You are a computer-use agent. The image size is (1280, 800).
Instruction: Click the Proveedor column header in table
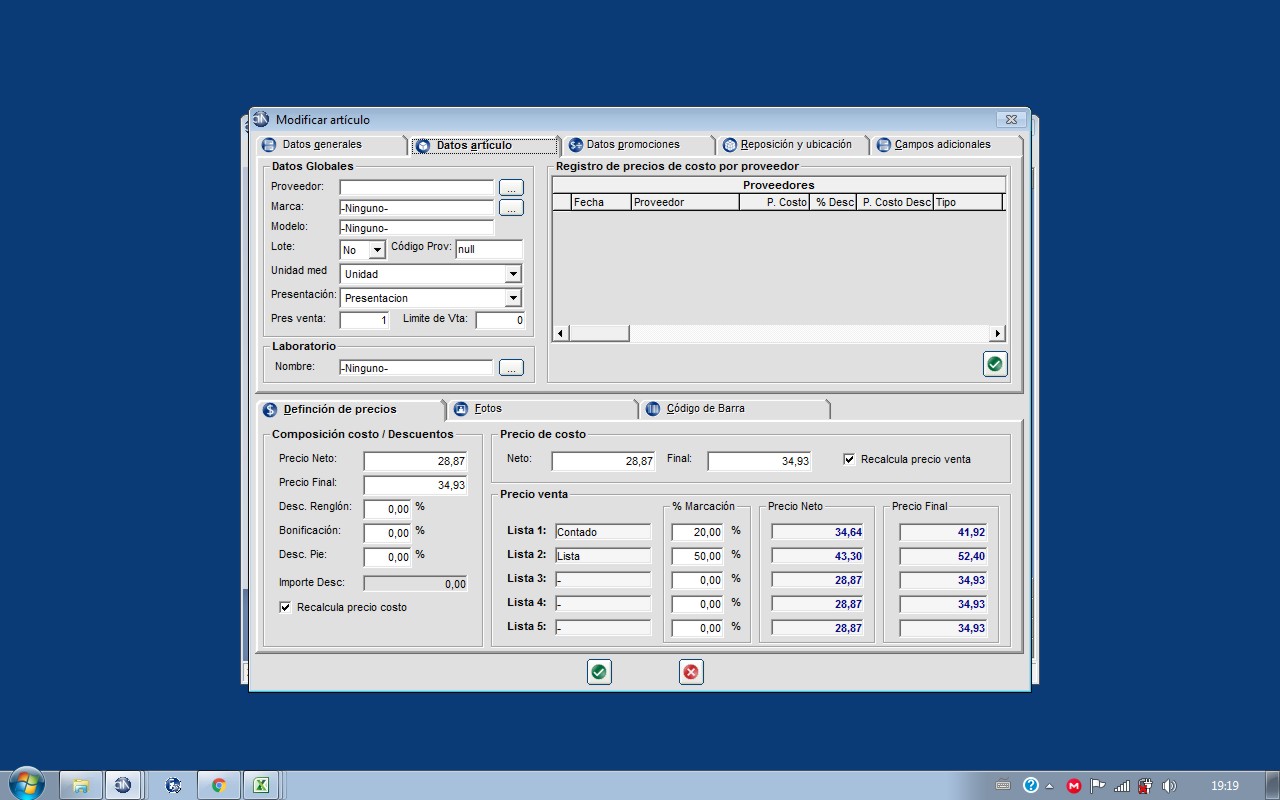[x=685, y=202]
